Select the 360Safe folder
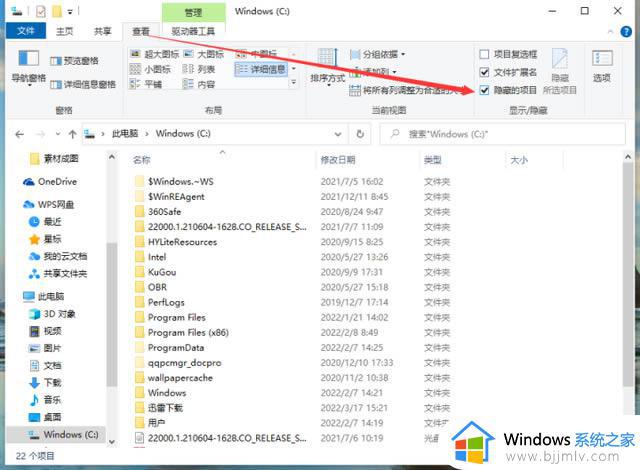The width and height of the screenshot is (640, 470). point(164,211)
